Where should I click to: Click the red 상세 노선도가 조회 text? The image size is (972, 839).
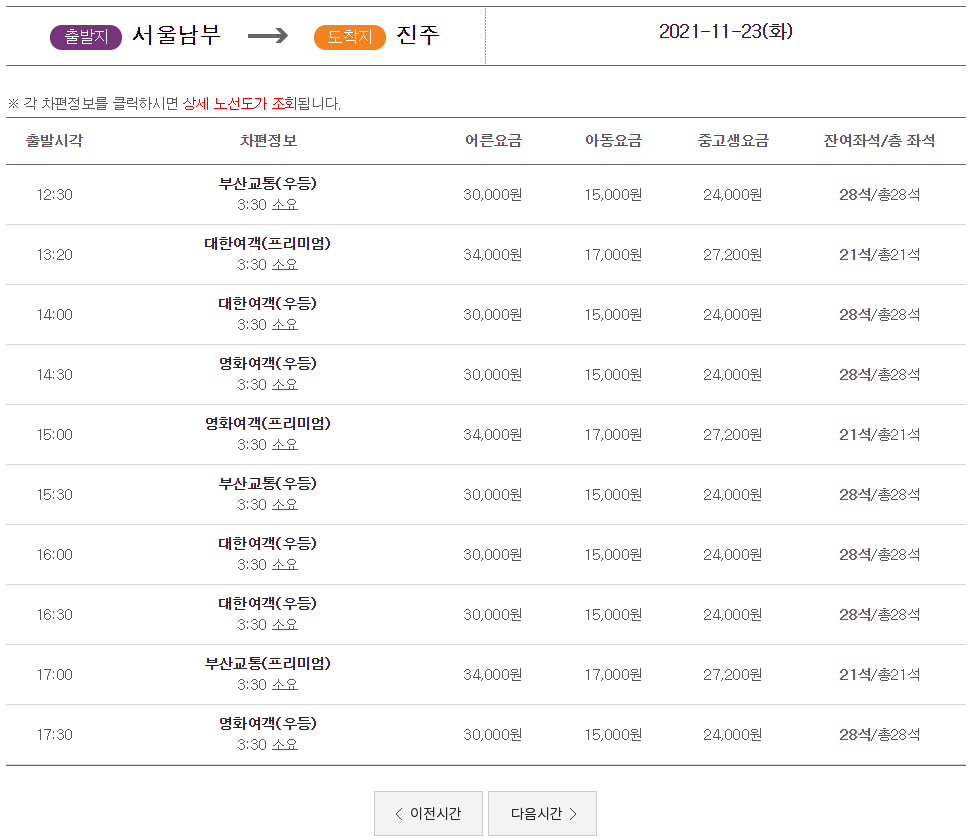point(240,104)
